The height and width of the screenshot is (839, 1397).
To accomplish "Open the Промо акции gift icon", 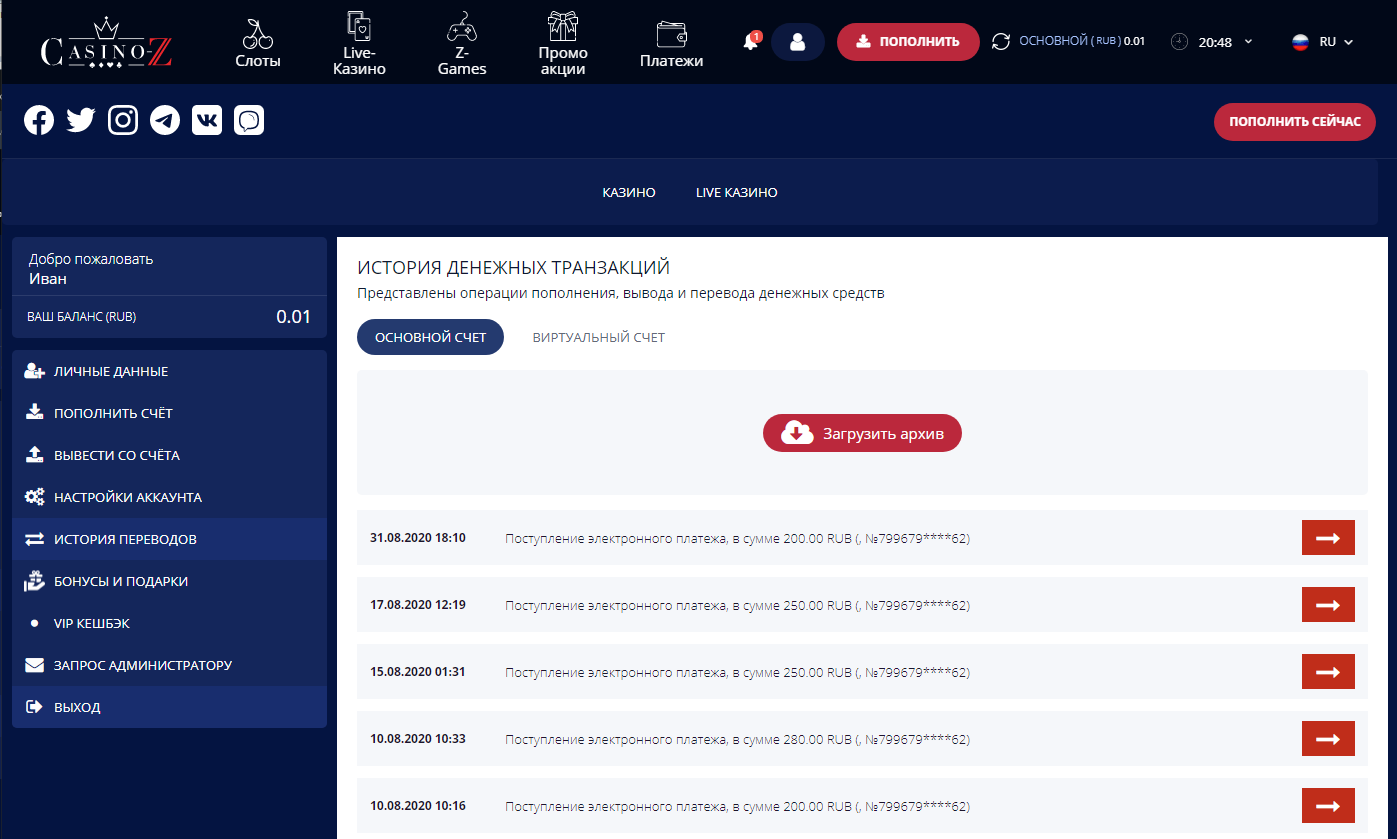I will [x=562, y=27].
